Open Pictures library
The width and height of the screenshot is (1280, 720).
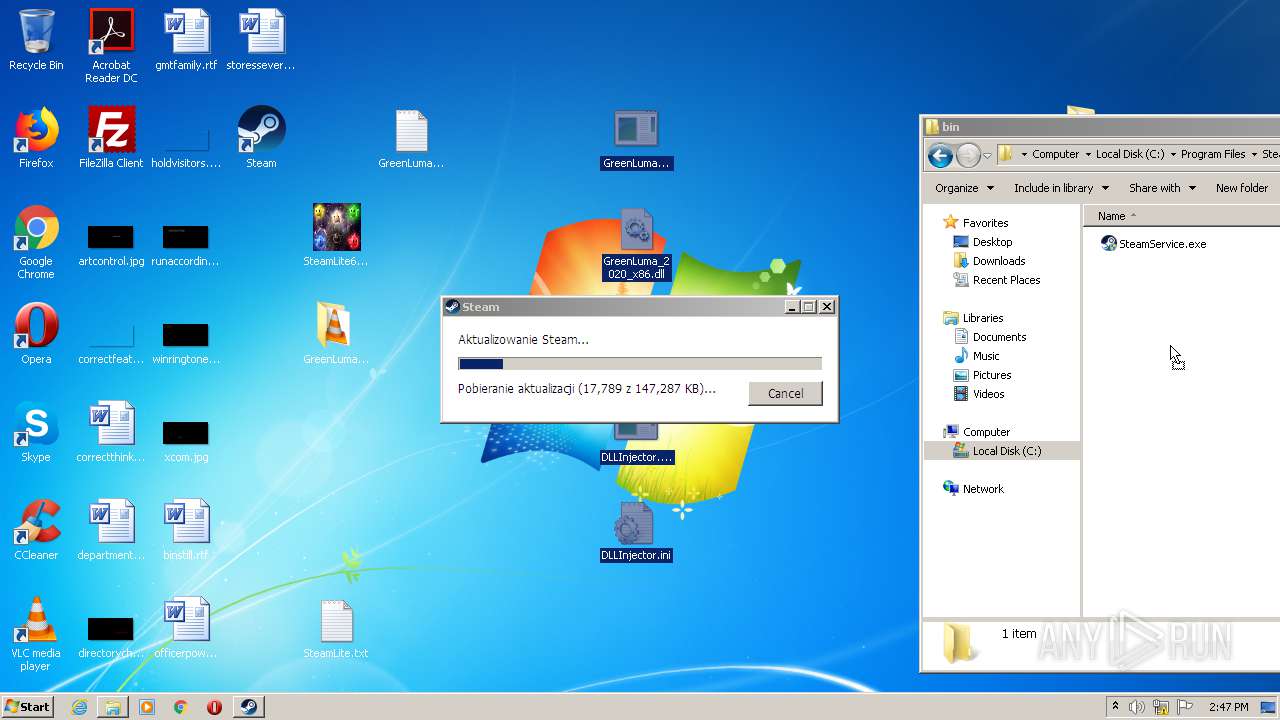point(992,375)
